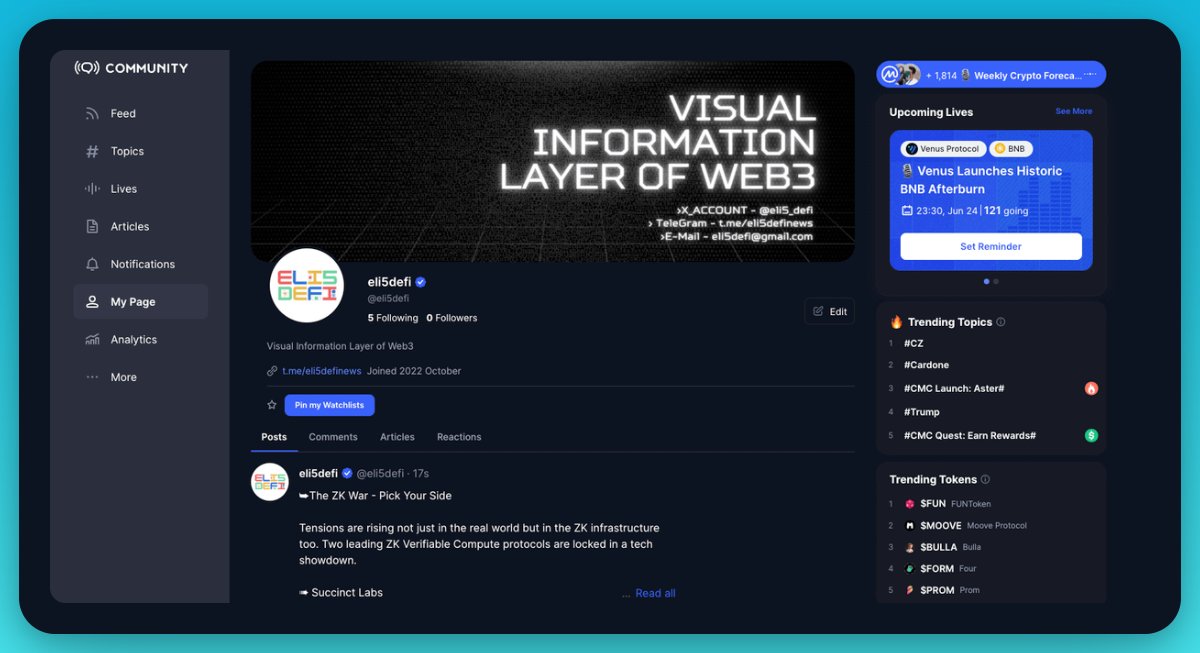
Task: Open trending topic #Cardone
Action: tap(926, 365)
